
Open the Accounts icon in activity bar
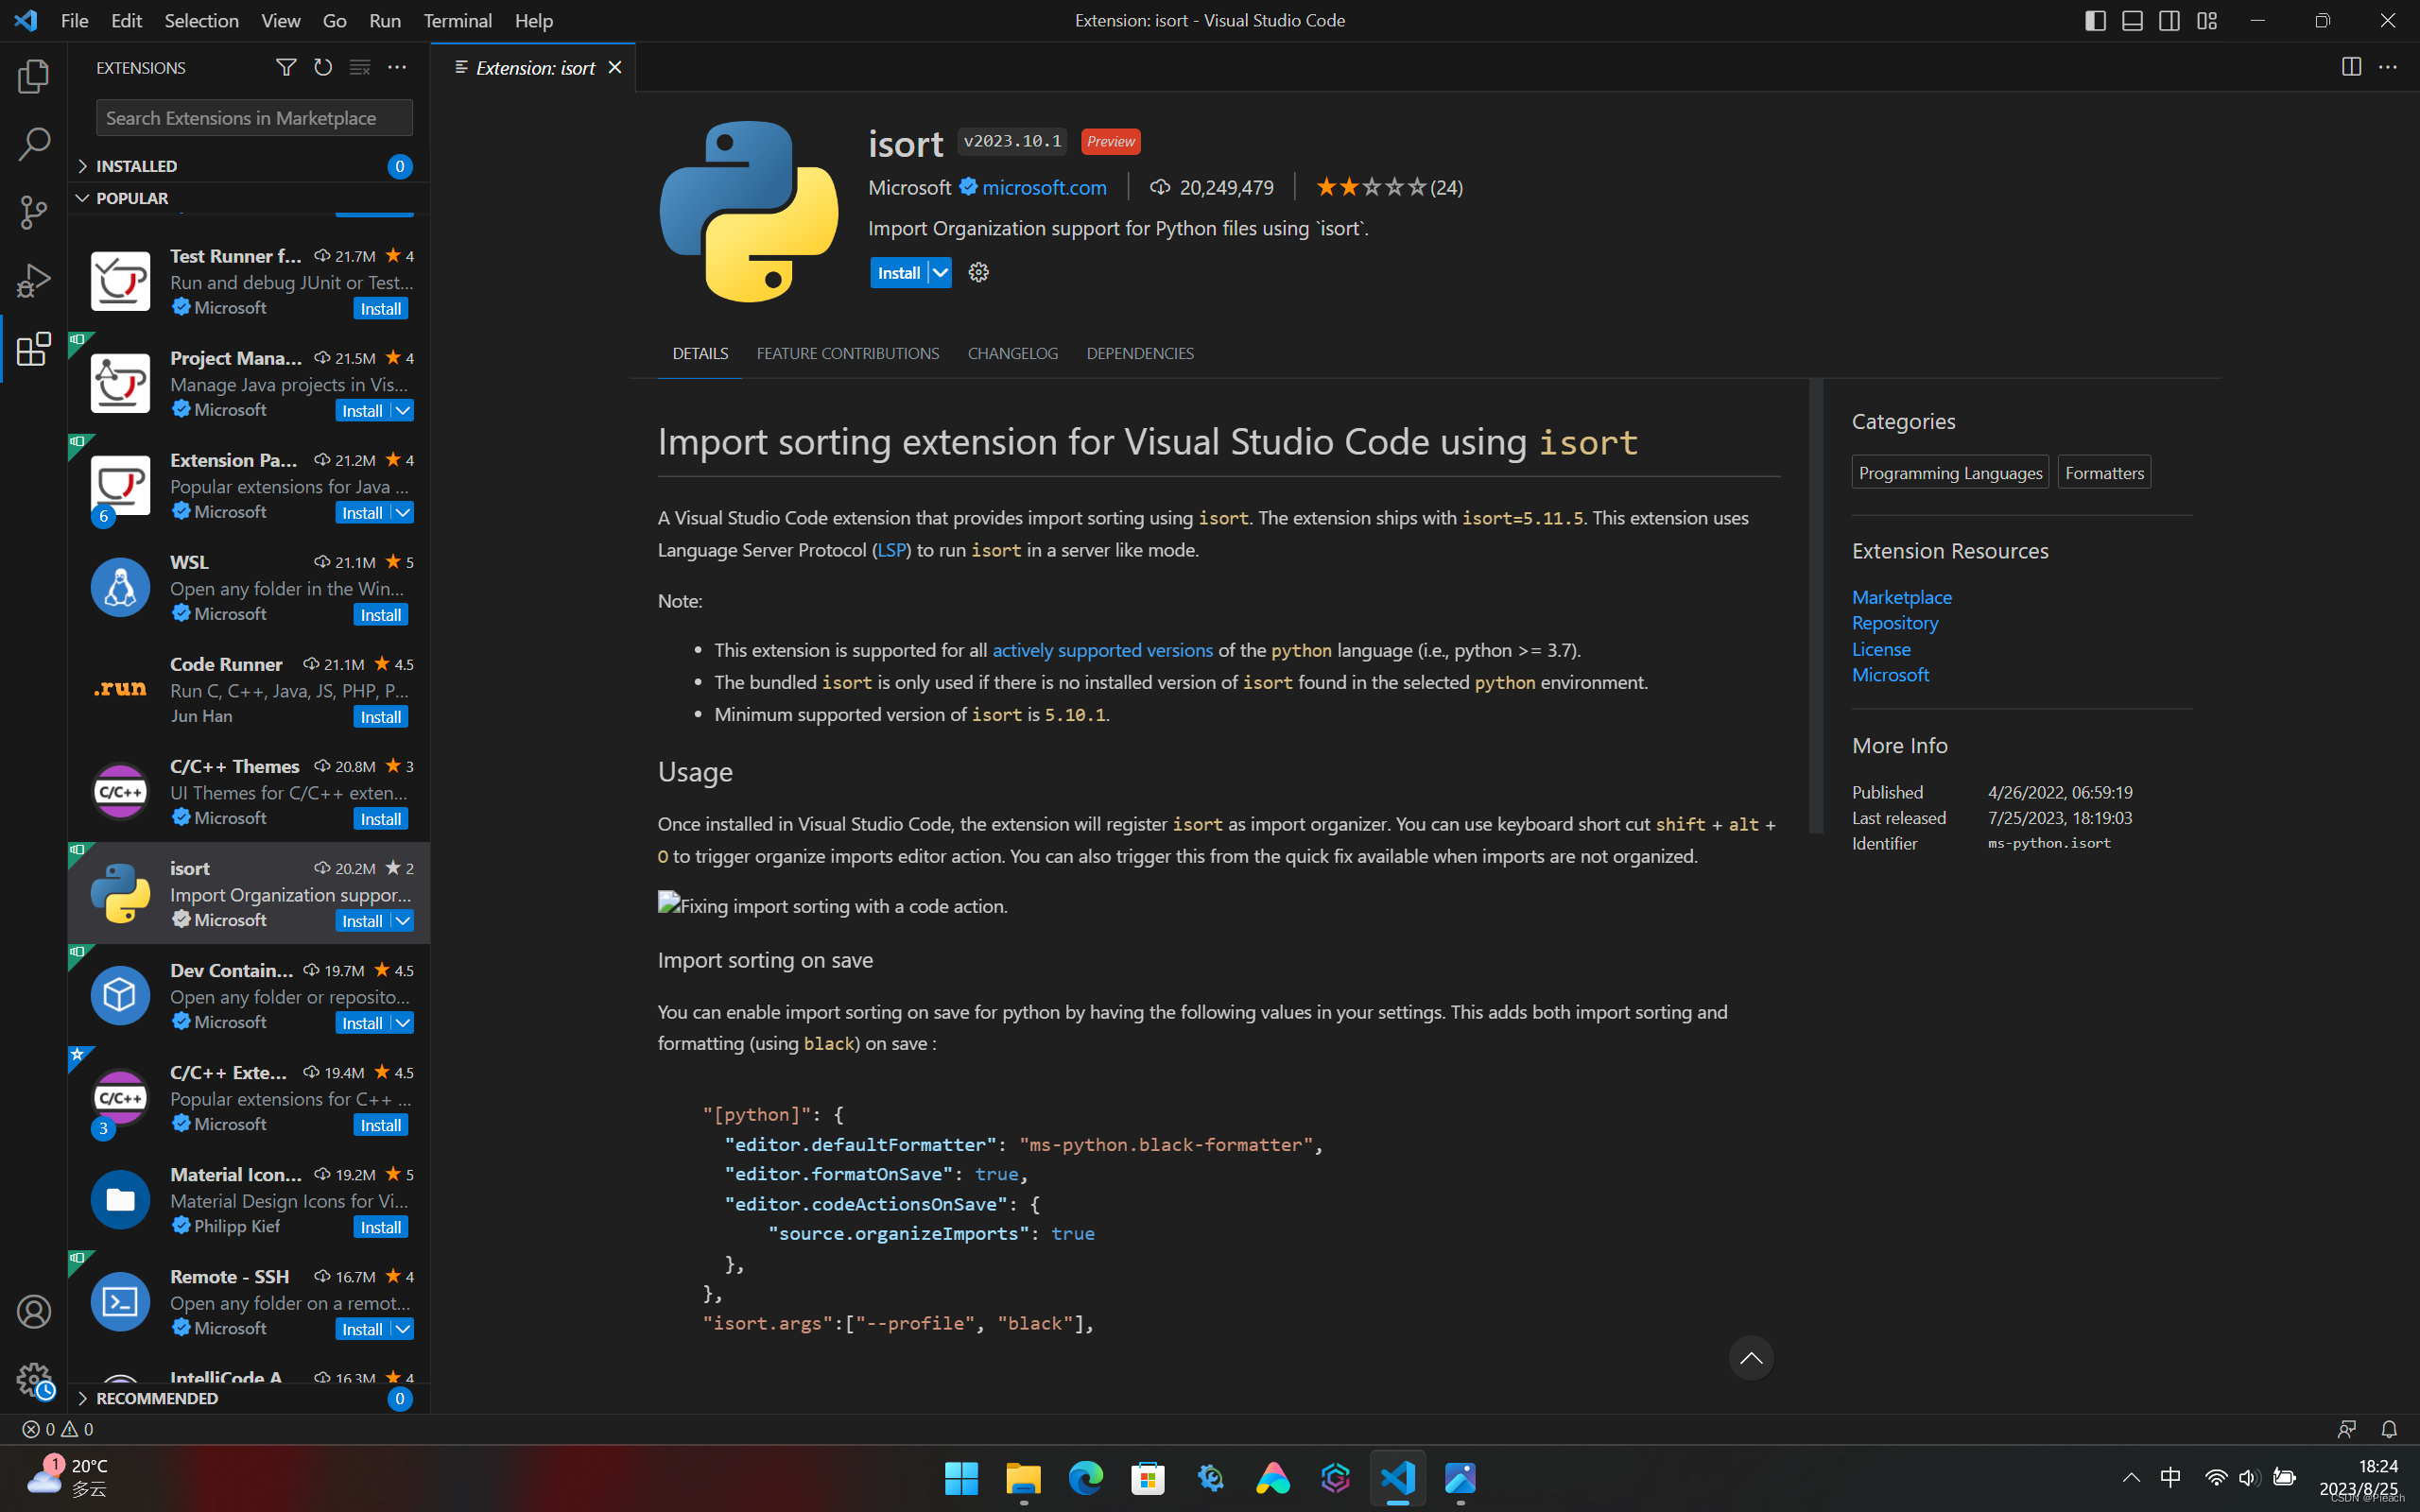pyautogui.click(x=33, y=1311)
